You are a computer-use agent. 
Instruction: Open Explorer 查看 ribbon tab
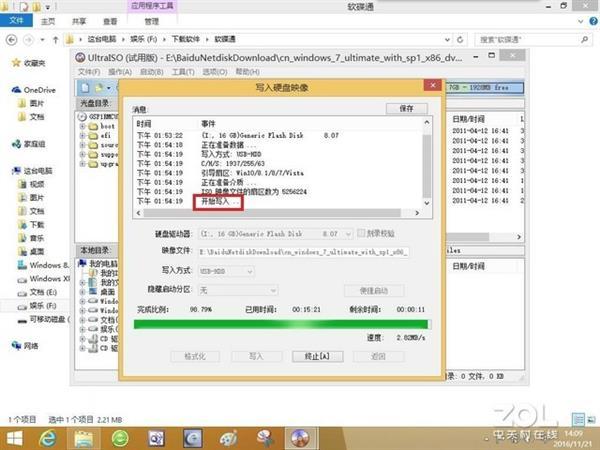(110, 21)
